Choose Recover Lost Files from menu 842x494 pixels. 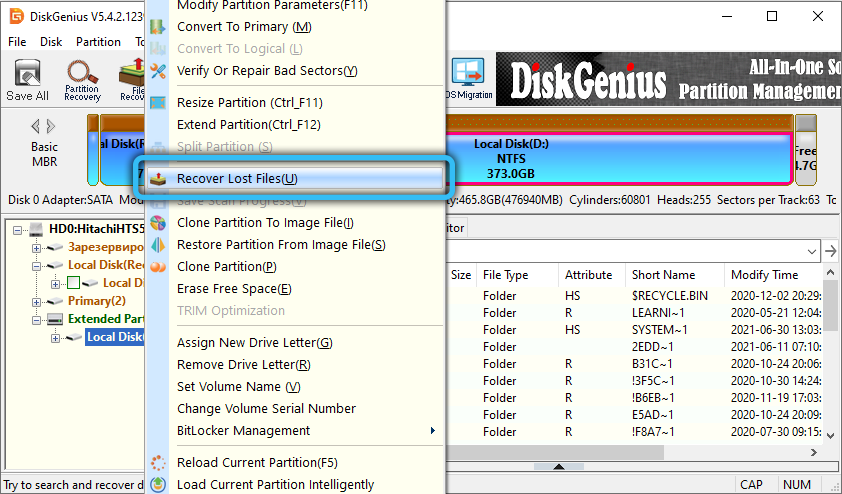pyautogui.click(x=237, y=179)
